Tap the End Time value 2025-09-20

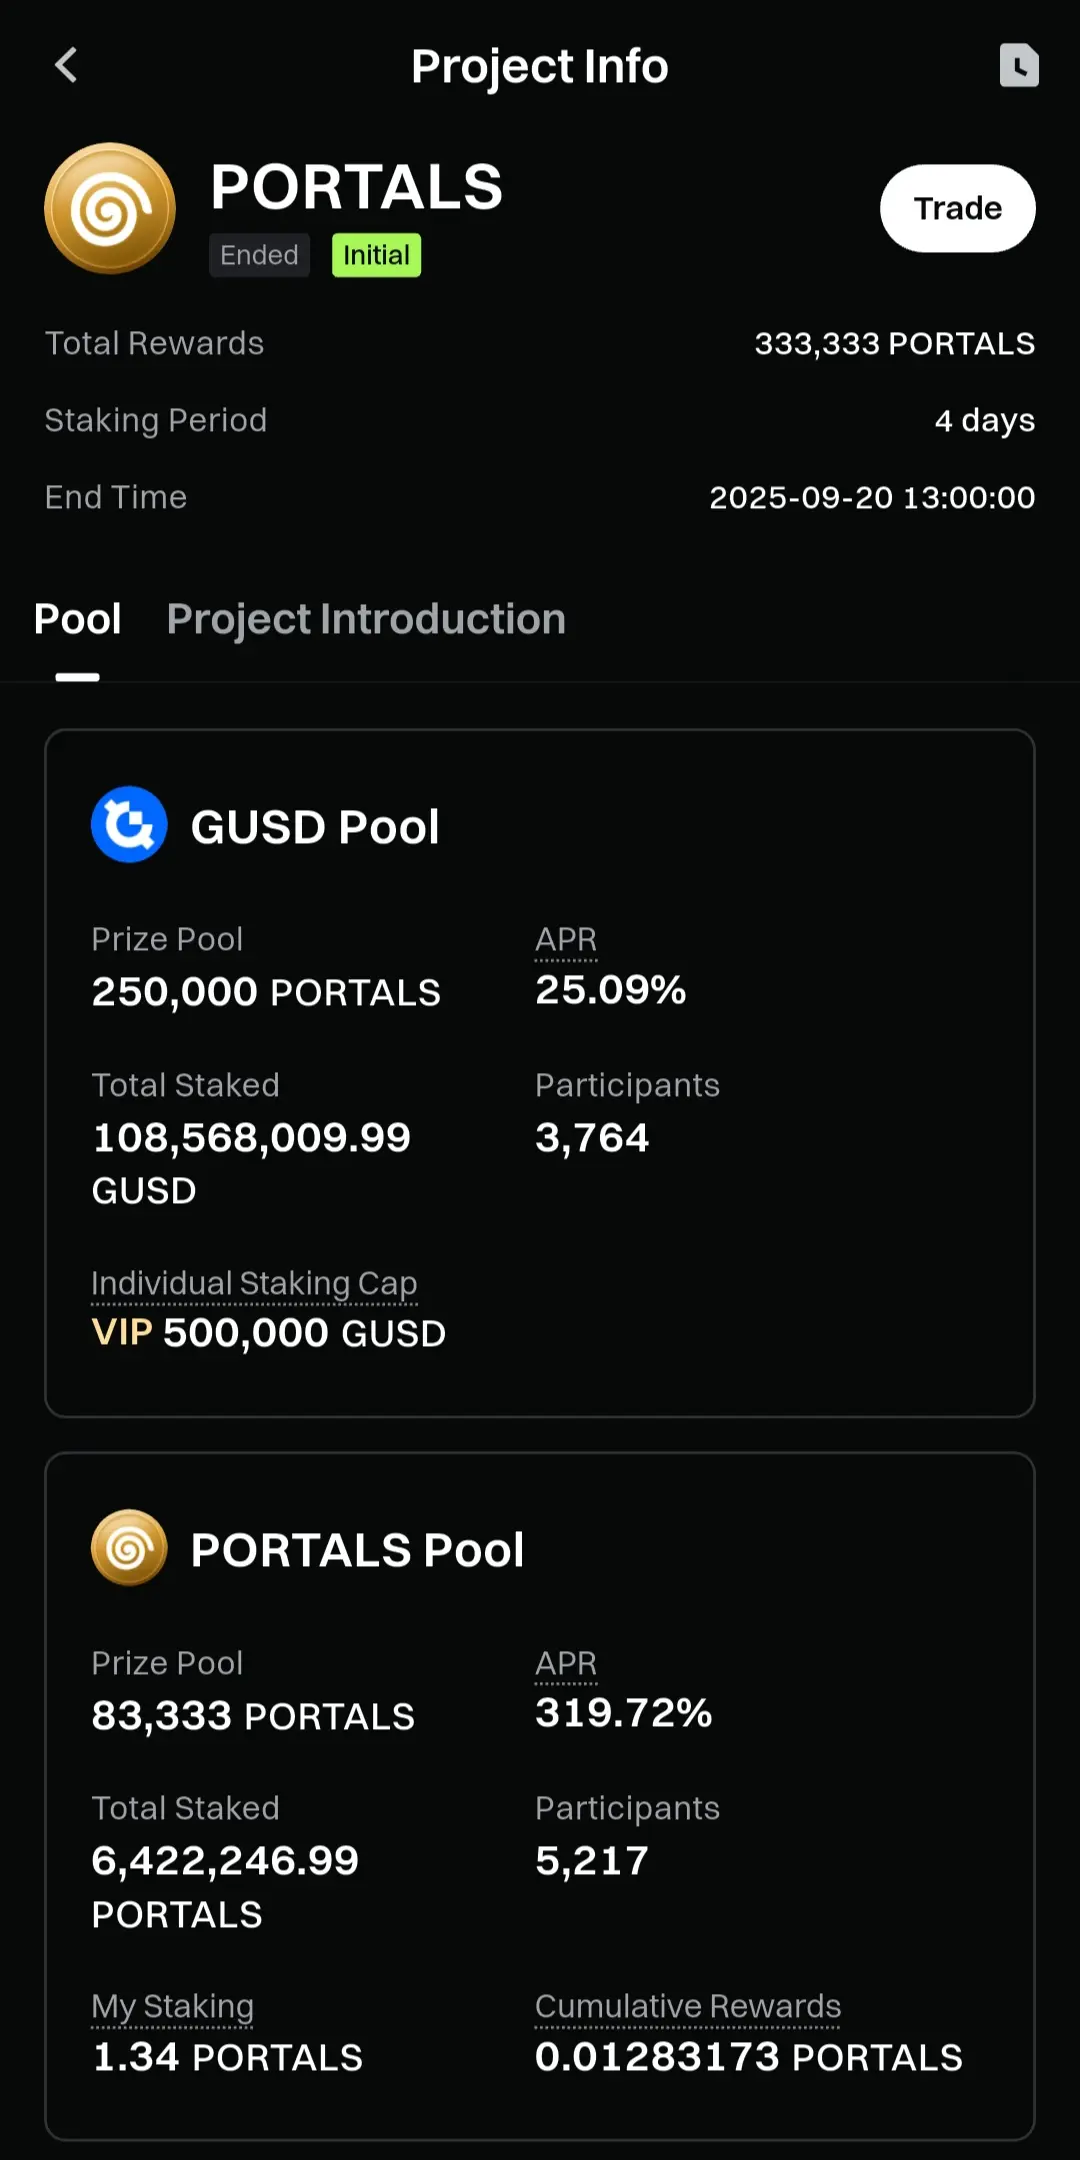coord(872,498)
